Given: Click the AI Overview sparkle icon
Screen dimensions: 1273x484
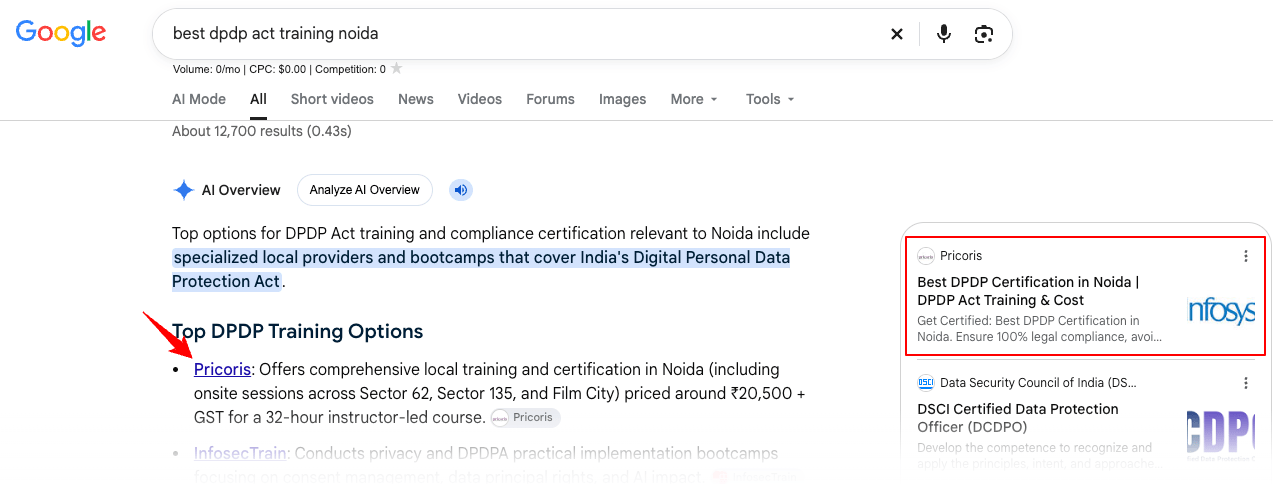Looking at the screenshot, I should point(183,190).
